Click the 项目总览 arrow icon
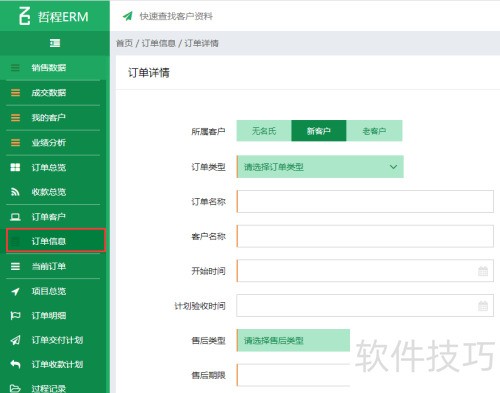 (x=15, y=291)
